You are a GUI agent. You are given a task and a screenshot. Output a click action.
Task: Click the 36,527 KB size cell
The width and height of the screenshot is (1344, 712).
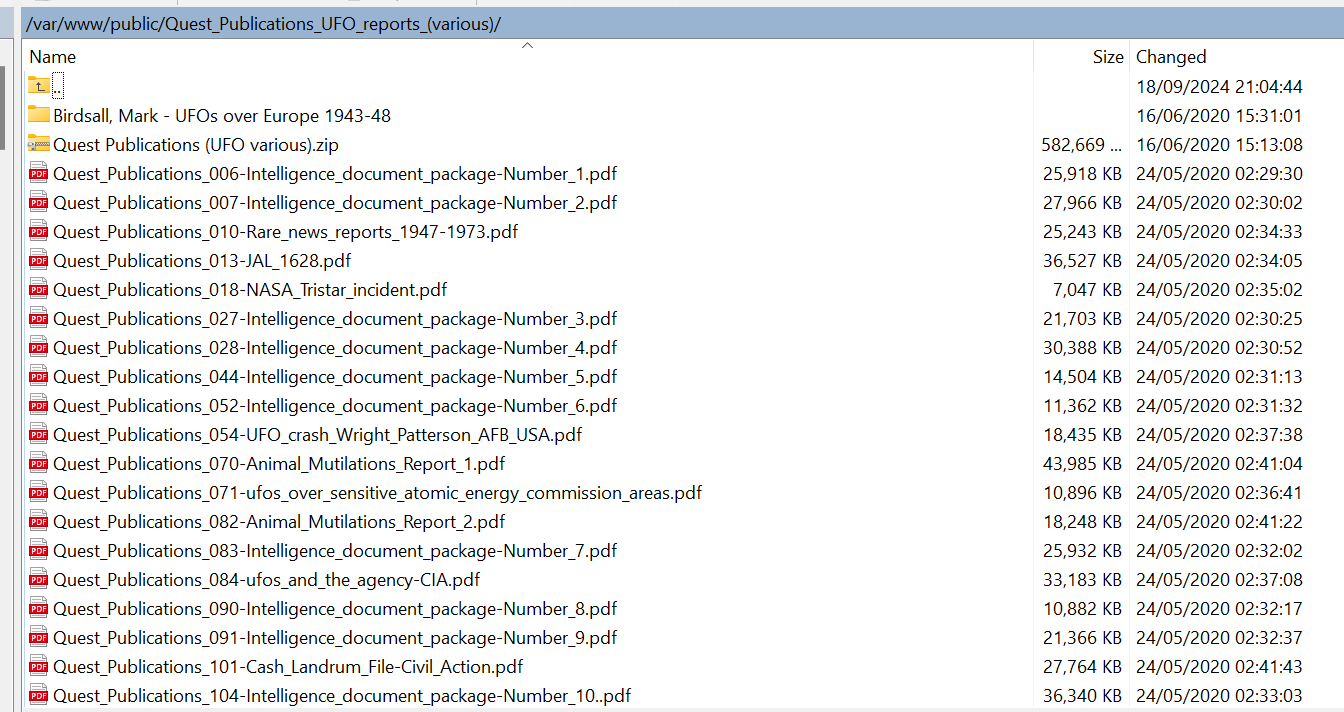(x=1082, y=261)
